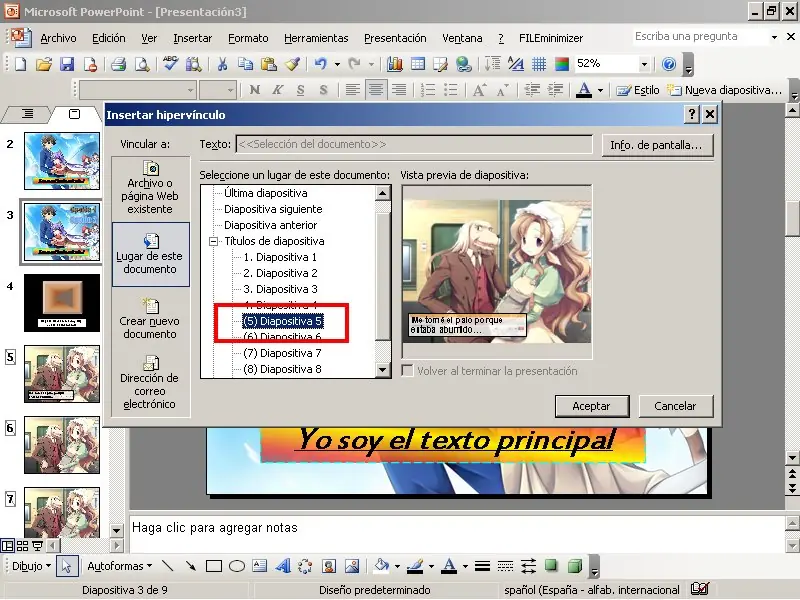This screenshot has width=800, height=600.
Task: Toggle 'Volver al terminar la presentación' checkbox
Action: click(x=408, y=371)
